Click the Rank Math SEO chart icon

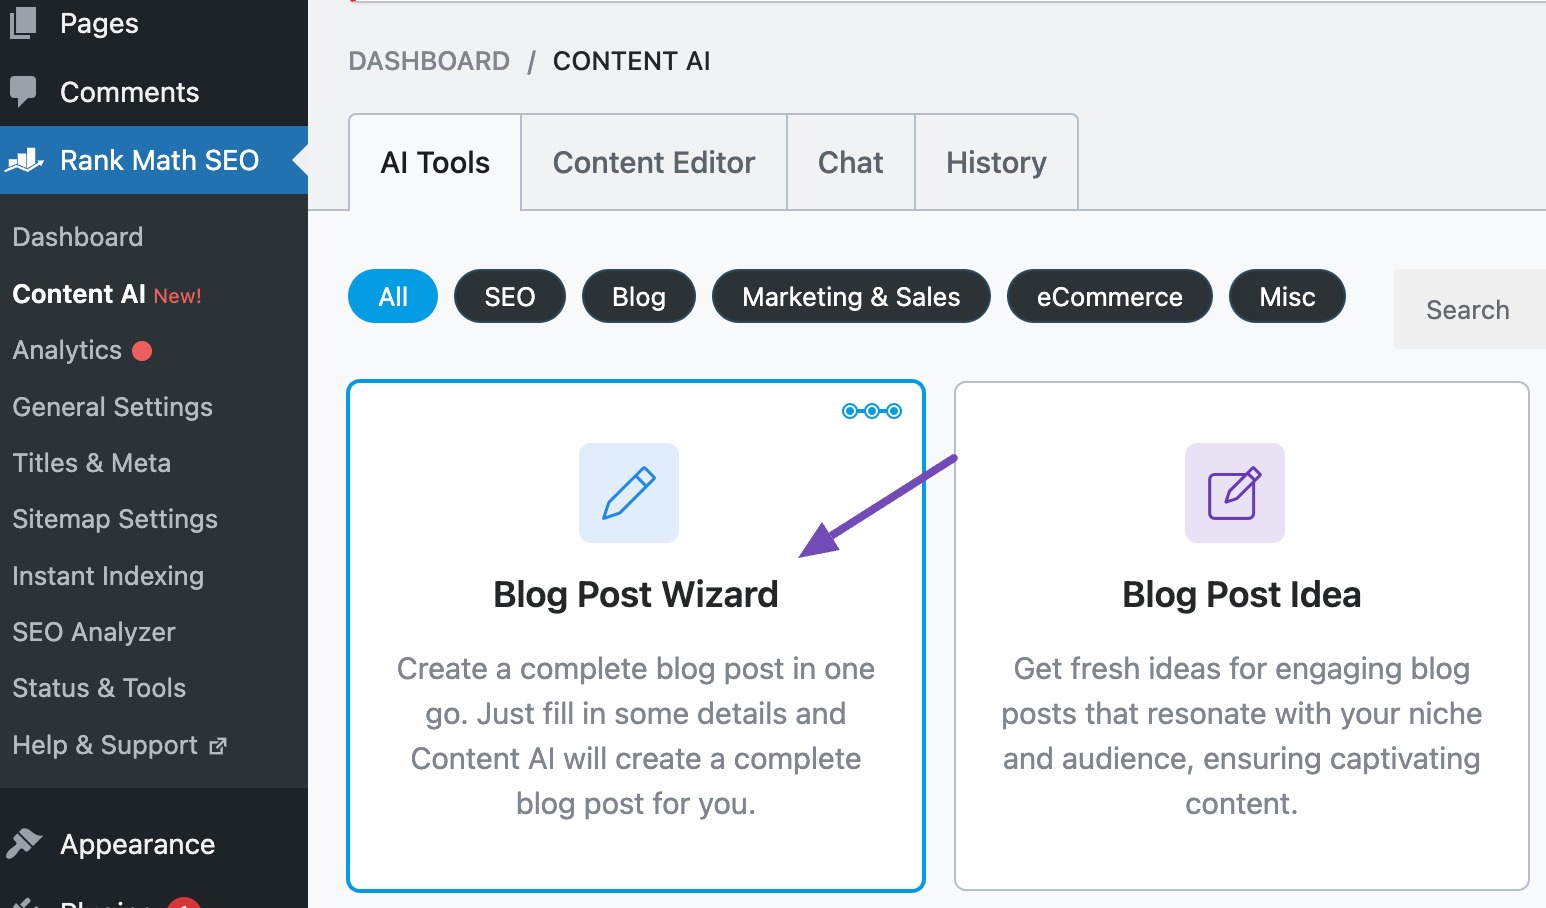pos(25,160)
